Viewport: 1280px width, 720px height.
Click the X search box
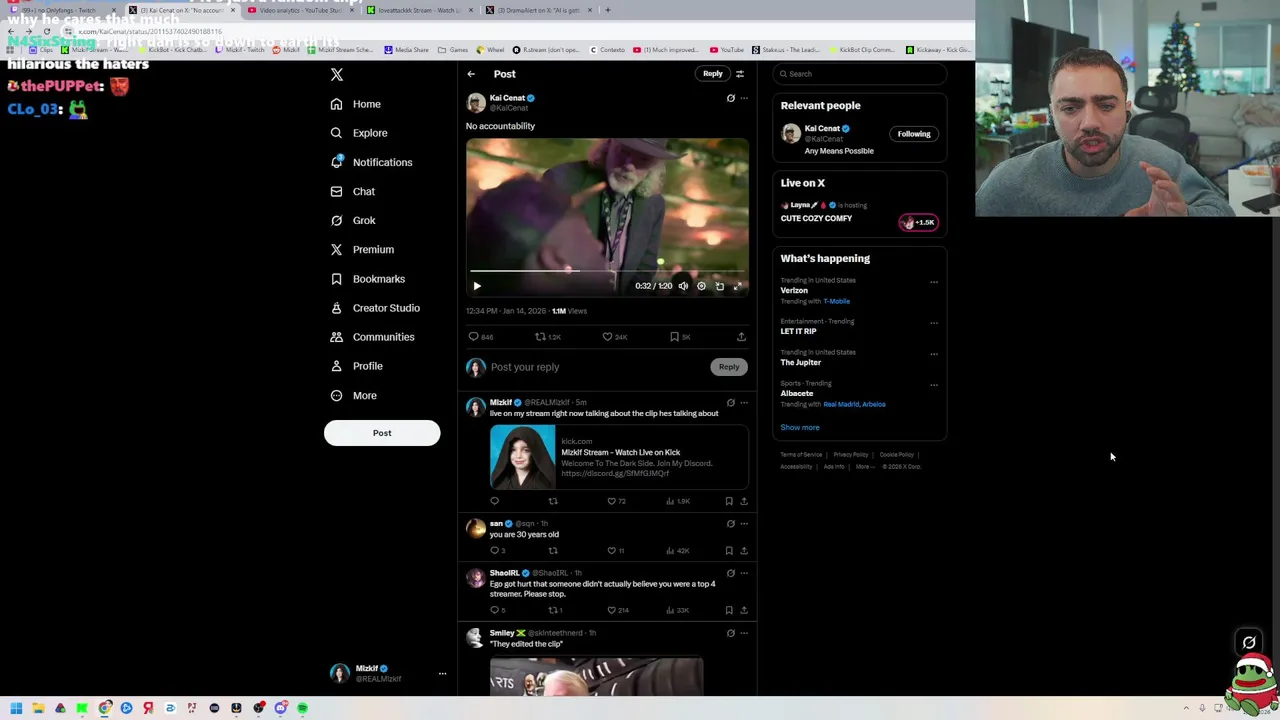860,74
